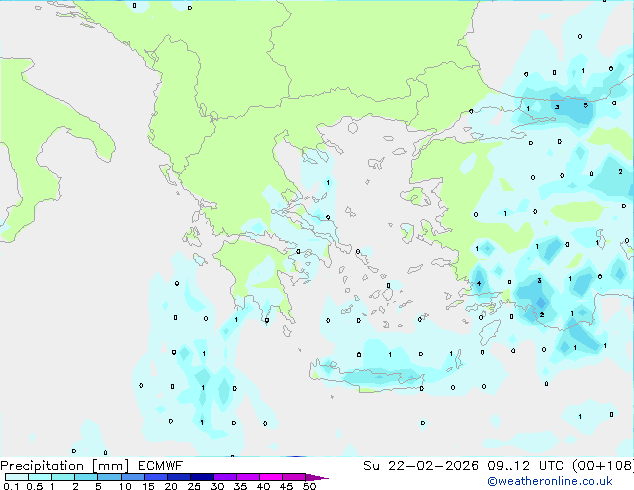Click the legend label '20'
The height and width of the screenshot is (490, 634).
pyautogui.click(x=171, y=486)
